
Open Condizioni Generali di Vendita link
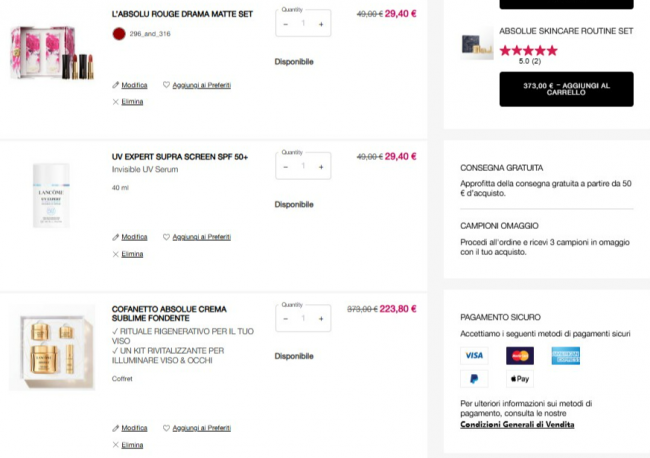517,424
